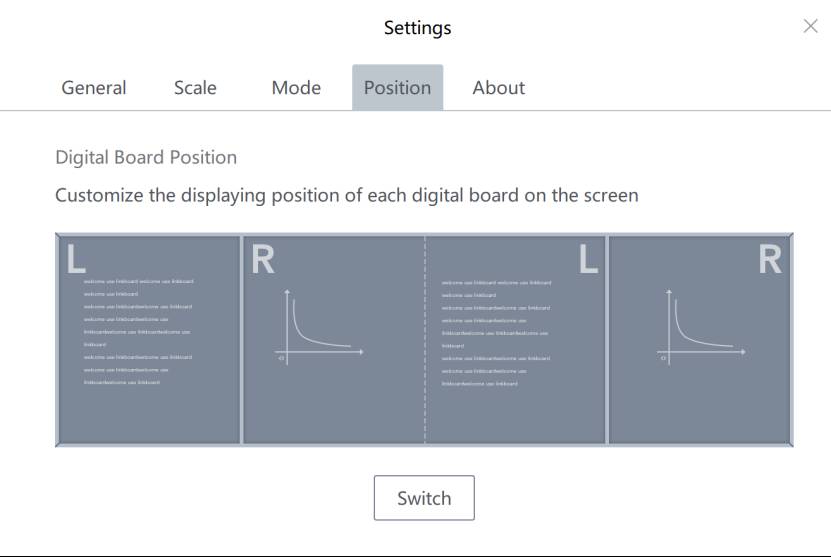Click the dashed divider between the screens
The width and height of the screenshot is (831, 557).
click(425, 339)
